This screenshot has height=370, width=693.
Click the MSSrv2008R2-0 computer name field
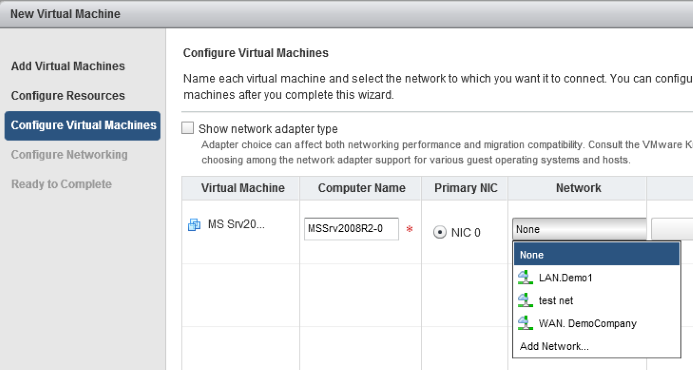[x=351, y=229]
